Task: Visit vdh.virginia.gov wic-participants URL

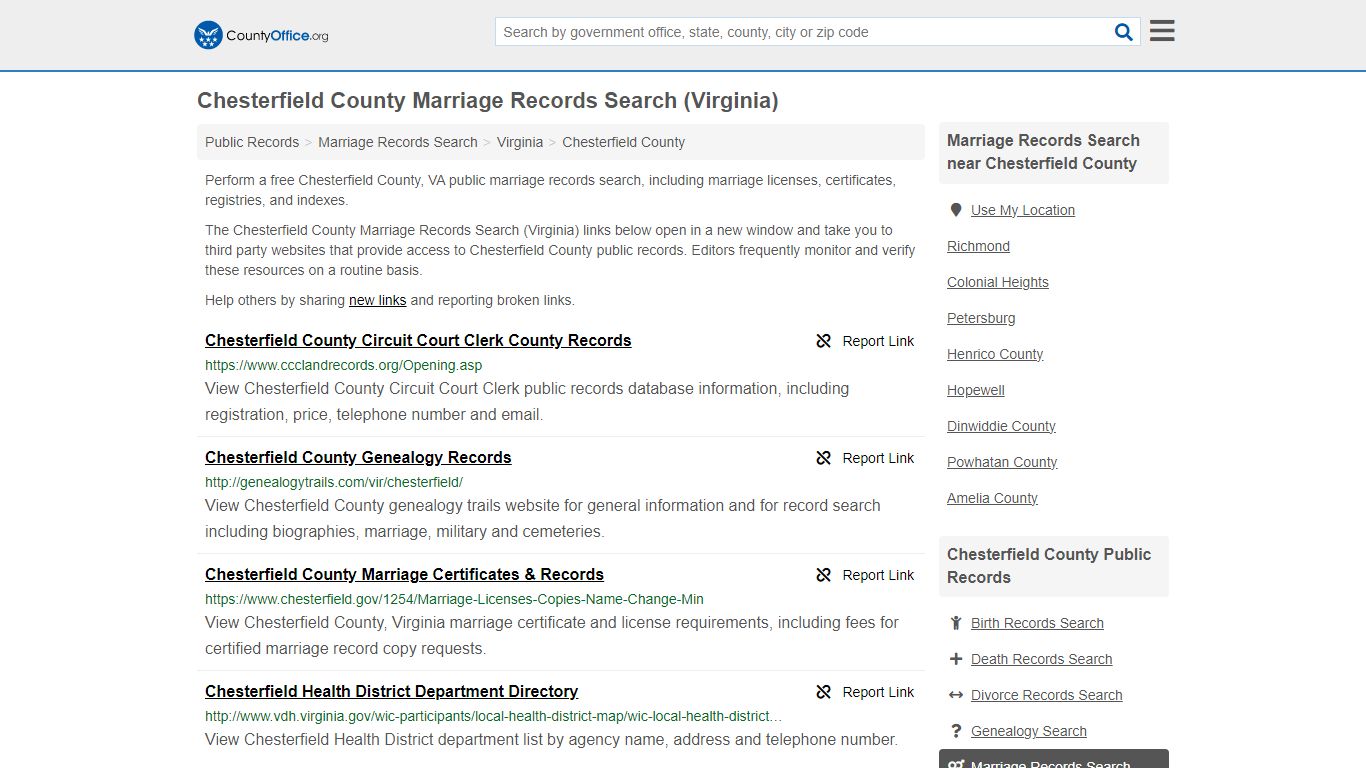Action: 494,716
